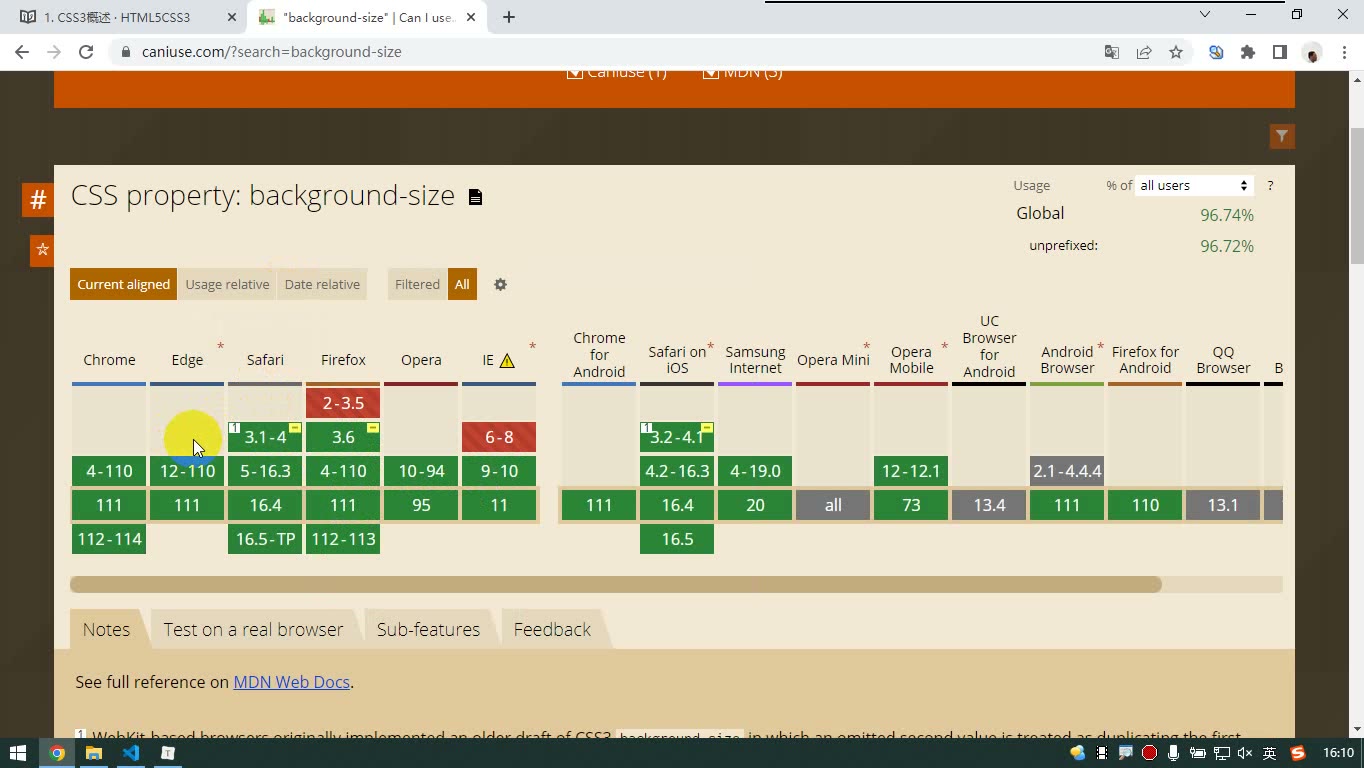1364x768 pixels.
Task: Open Test on a real browser tab
Action: (254, 630)
